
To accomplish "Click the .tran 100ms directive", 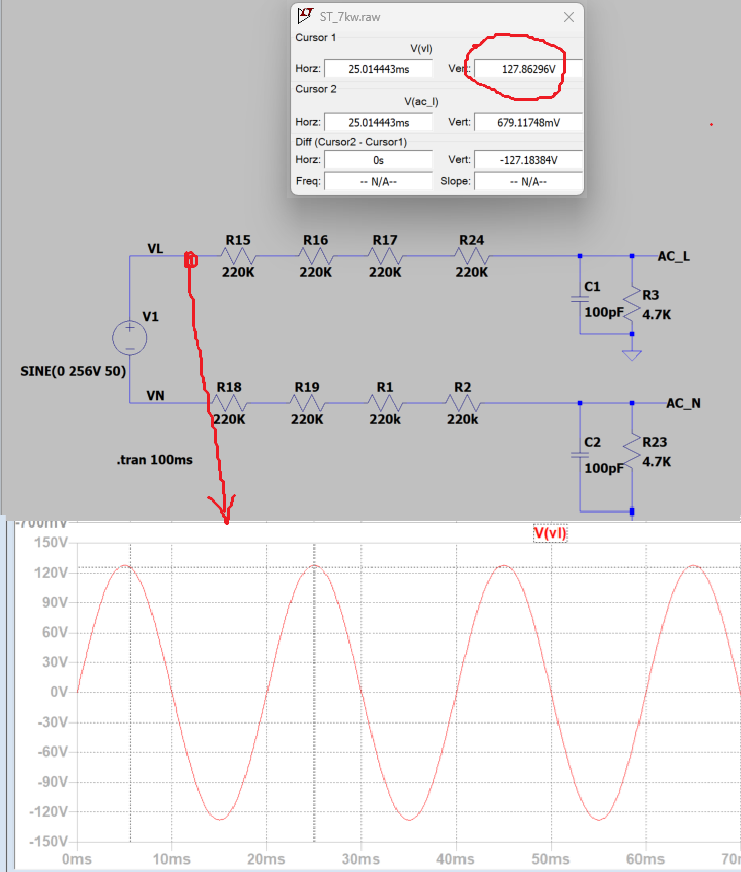I will point(155,460).
